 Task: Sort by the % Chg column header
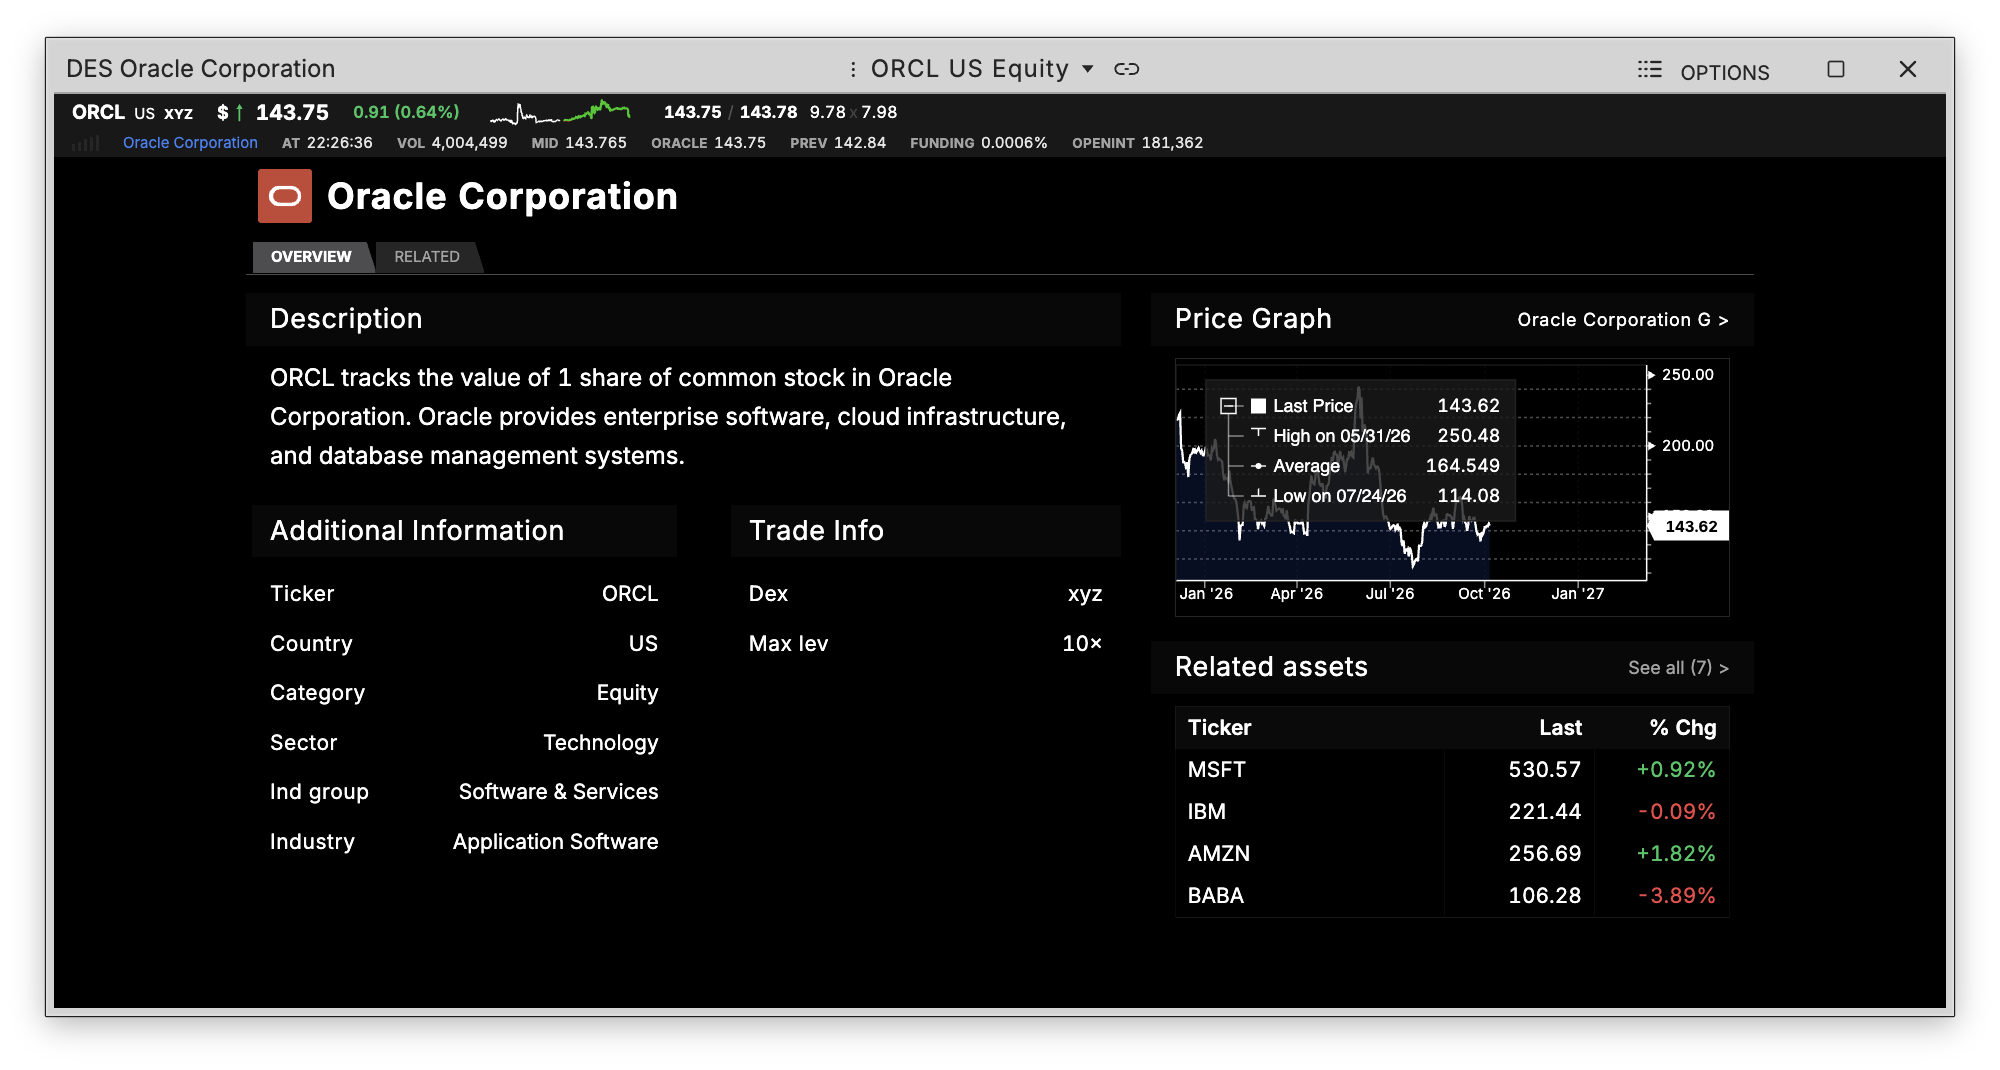1683,728
